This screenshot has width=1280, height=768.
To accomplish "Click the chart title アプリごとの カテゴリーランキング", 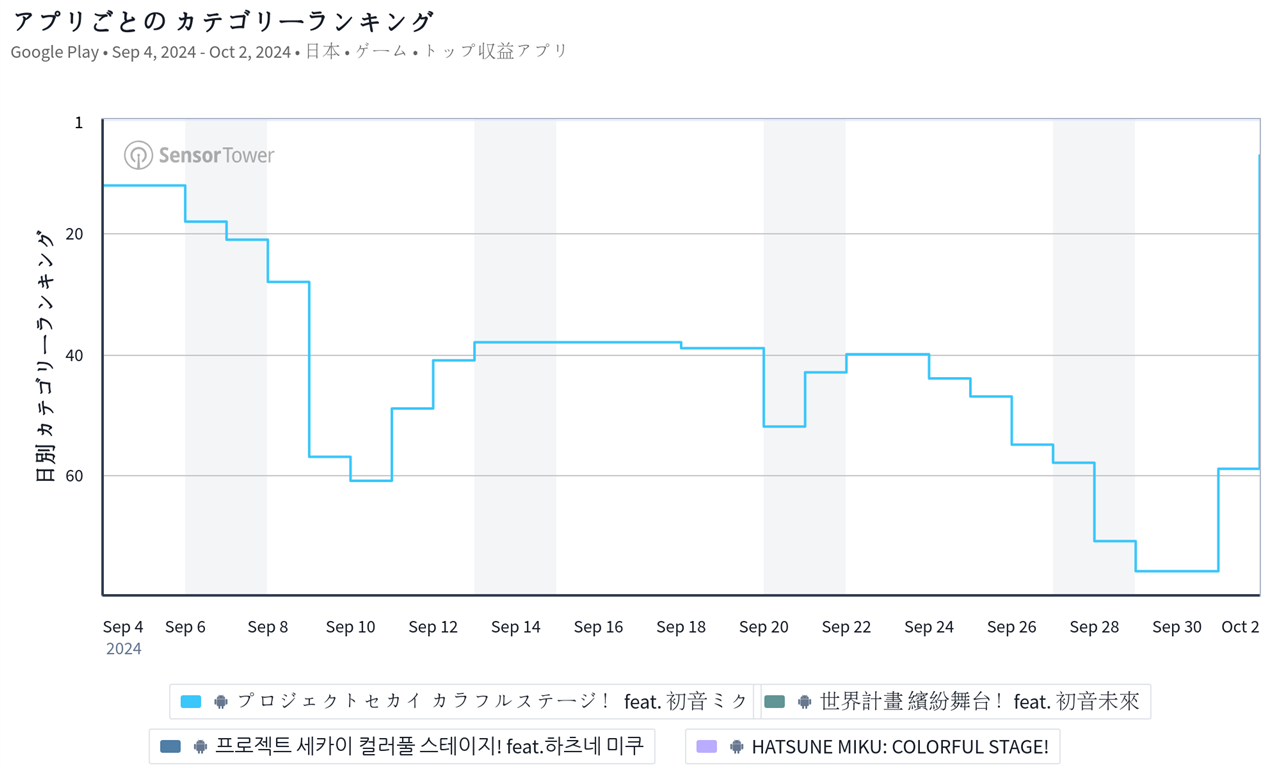I will pyautogui.click(x=224, y=21).
